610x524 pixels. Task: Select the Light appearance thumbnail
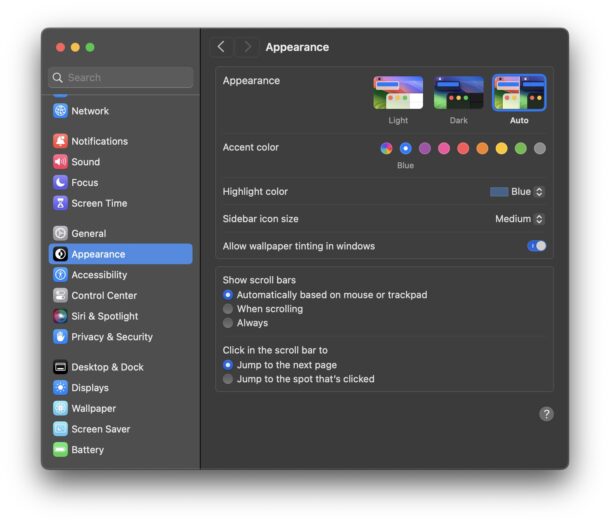click(398, 93)
